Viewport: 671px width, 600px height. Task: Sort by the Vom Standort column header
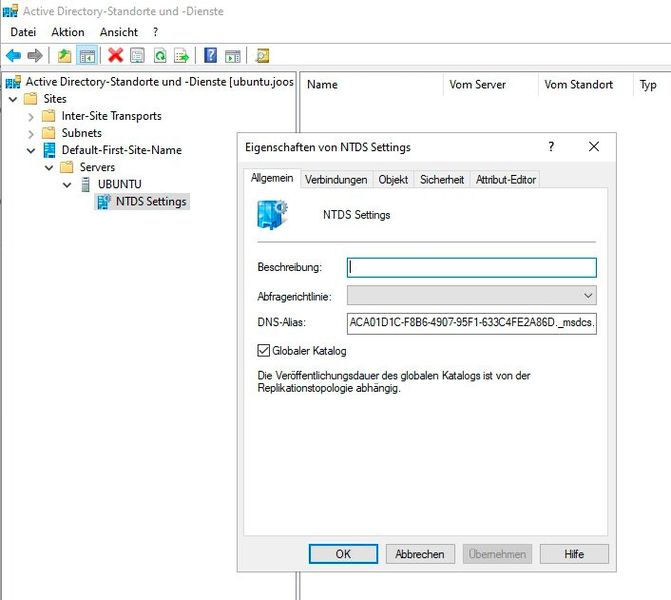click(586, 85)
